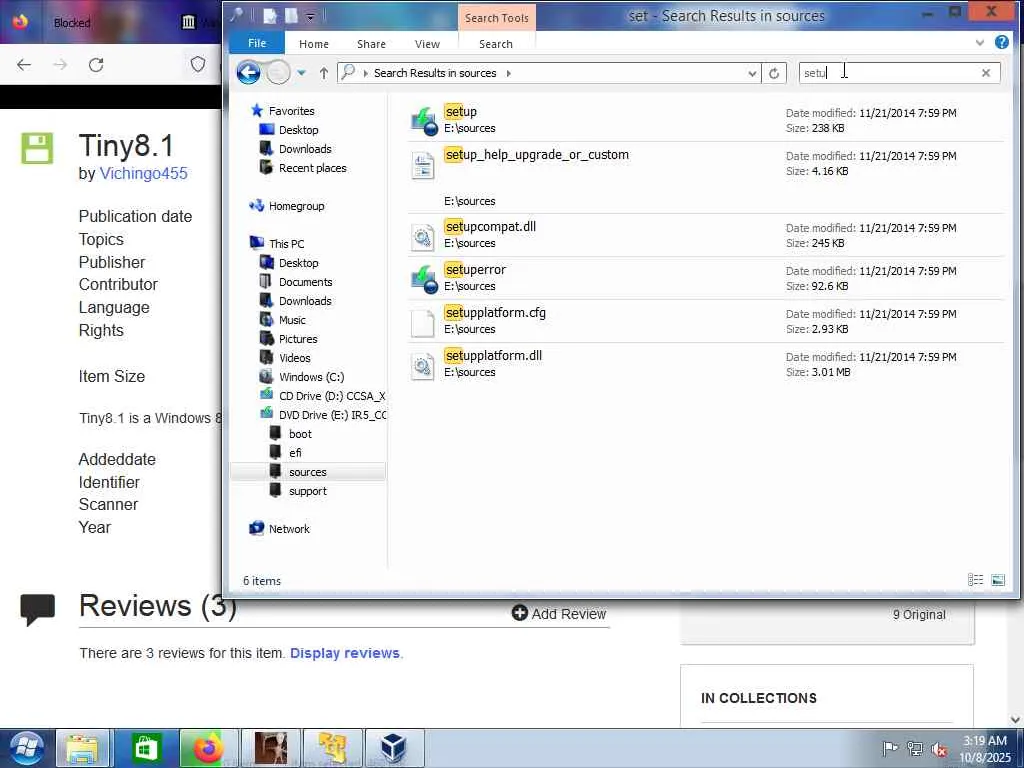
Task: Click the muted volume tray icon
Action: pyautogui.click(x=939, y=749)
